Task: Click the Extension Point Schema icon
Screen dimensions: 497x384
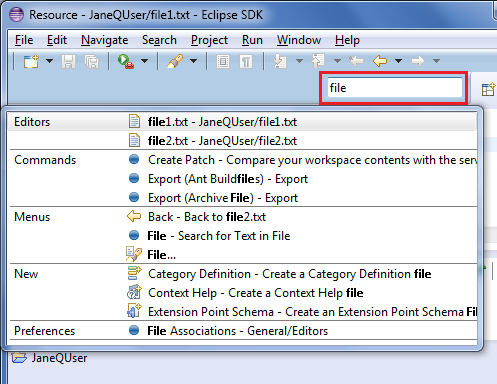Action: coord(134,311)
